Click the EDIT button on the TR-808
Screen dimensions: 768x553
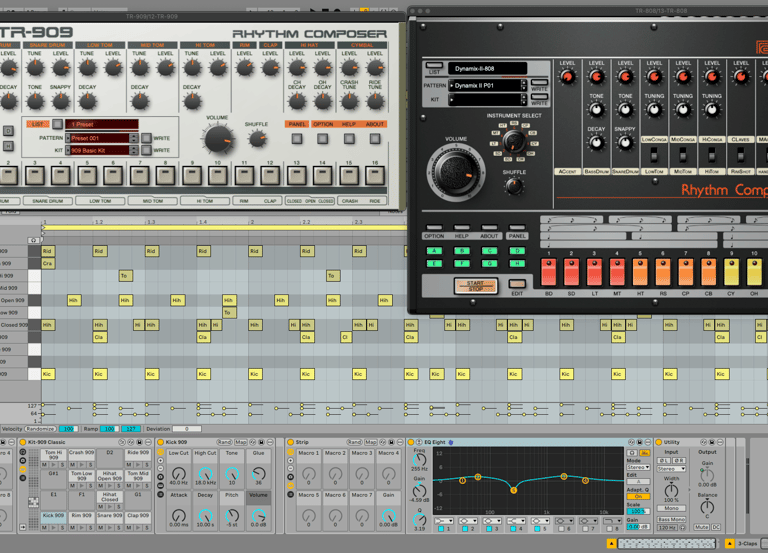pos(517,284)
